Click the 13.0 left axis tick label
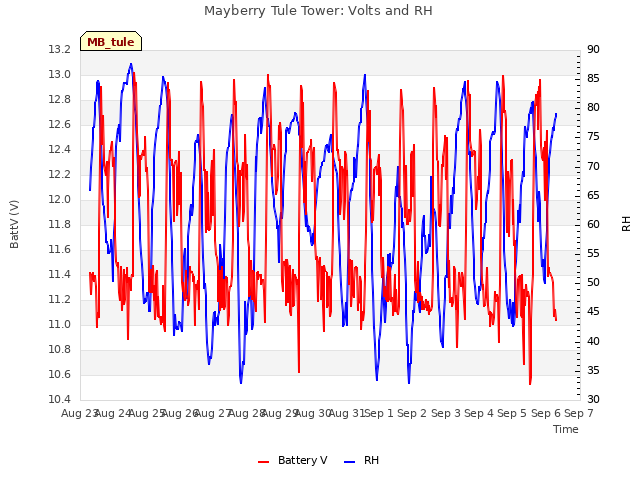The height and width of the screenshot is (480, 640). pos(60,74)
